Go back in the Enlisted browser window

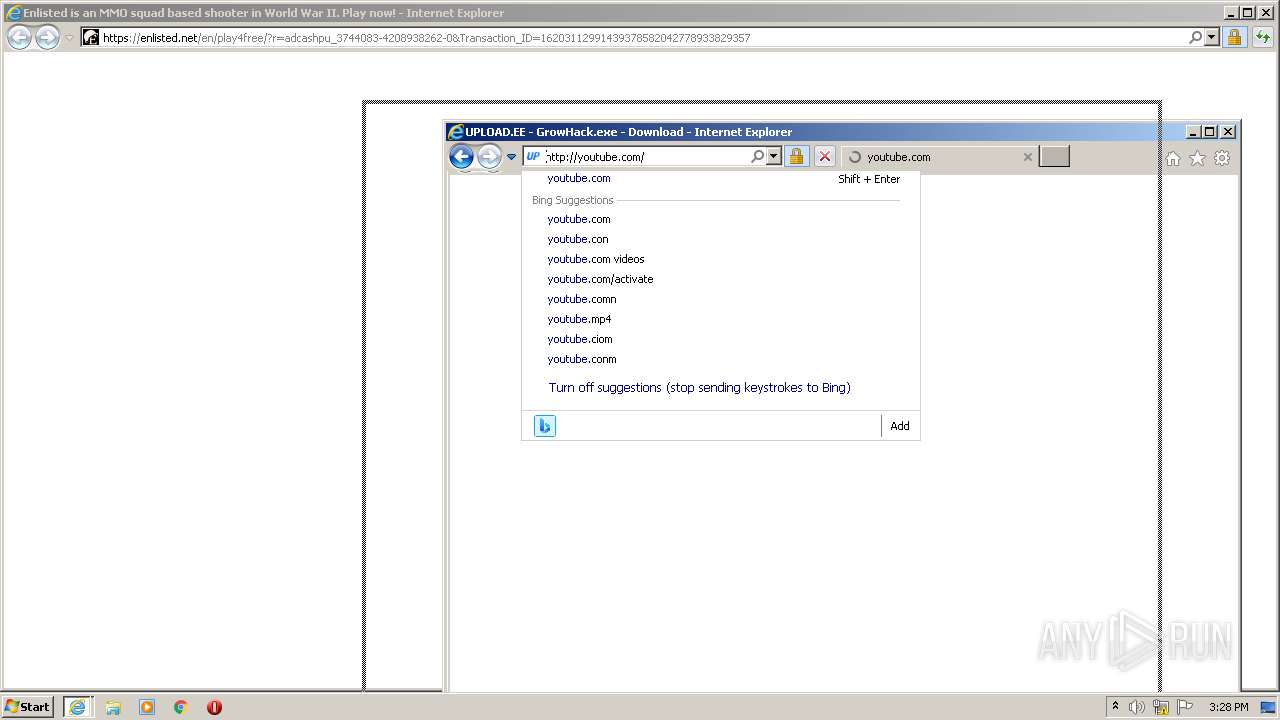(19, 37)
